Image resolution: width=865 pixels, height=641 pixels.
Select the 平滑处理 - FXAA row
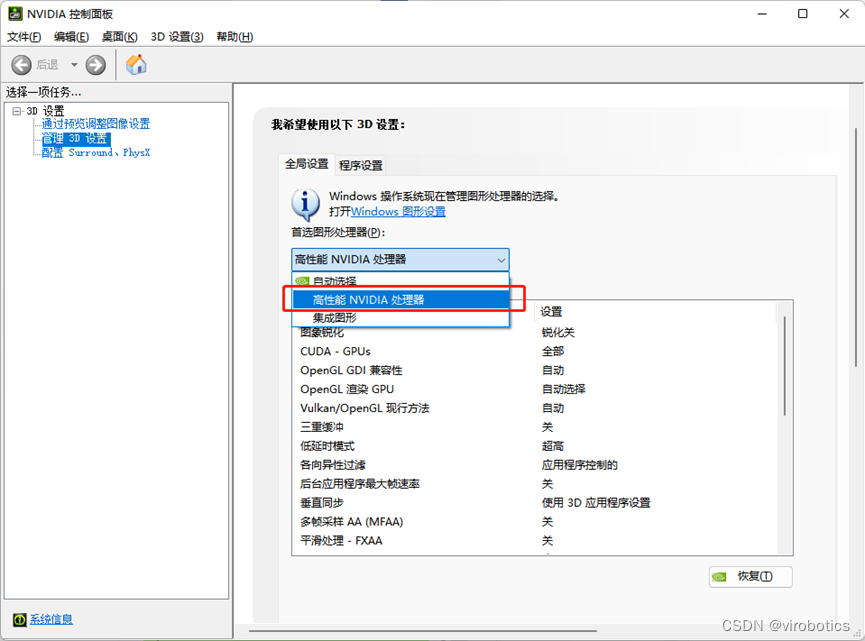[x=534, y=541]
